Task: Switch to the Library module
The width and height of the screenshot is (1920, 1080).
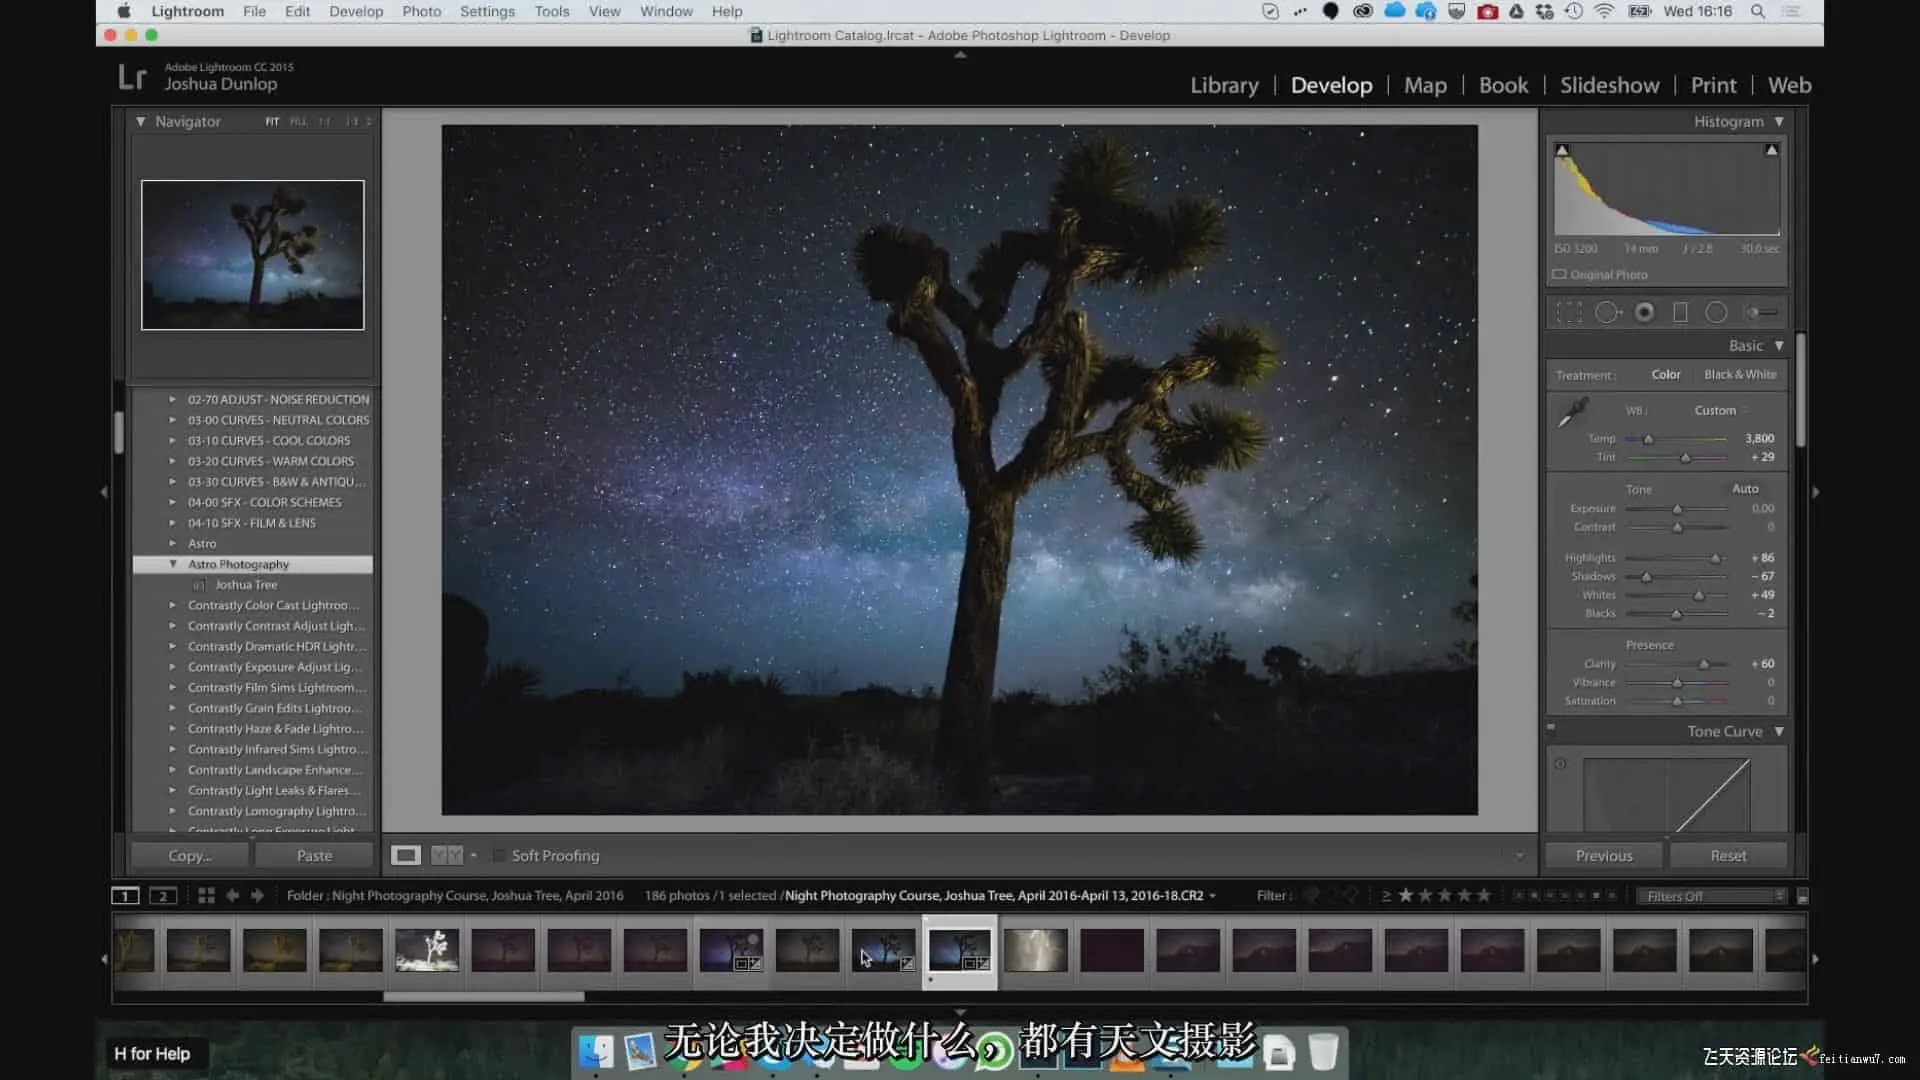Action: coord(1224,86)
